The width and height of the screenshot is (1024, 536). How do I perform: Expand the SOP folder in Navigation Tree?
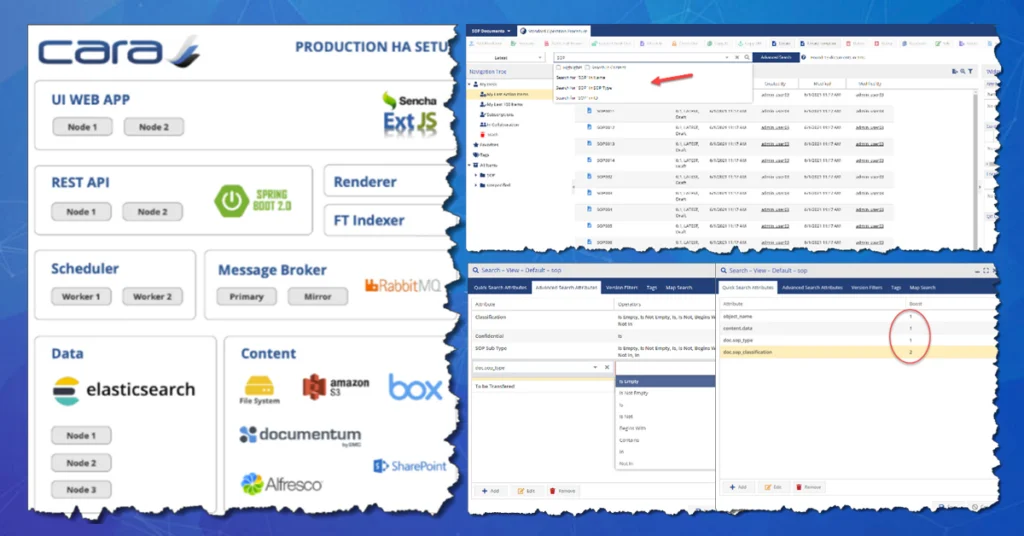475,175
